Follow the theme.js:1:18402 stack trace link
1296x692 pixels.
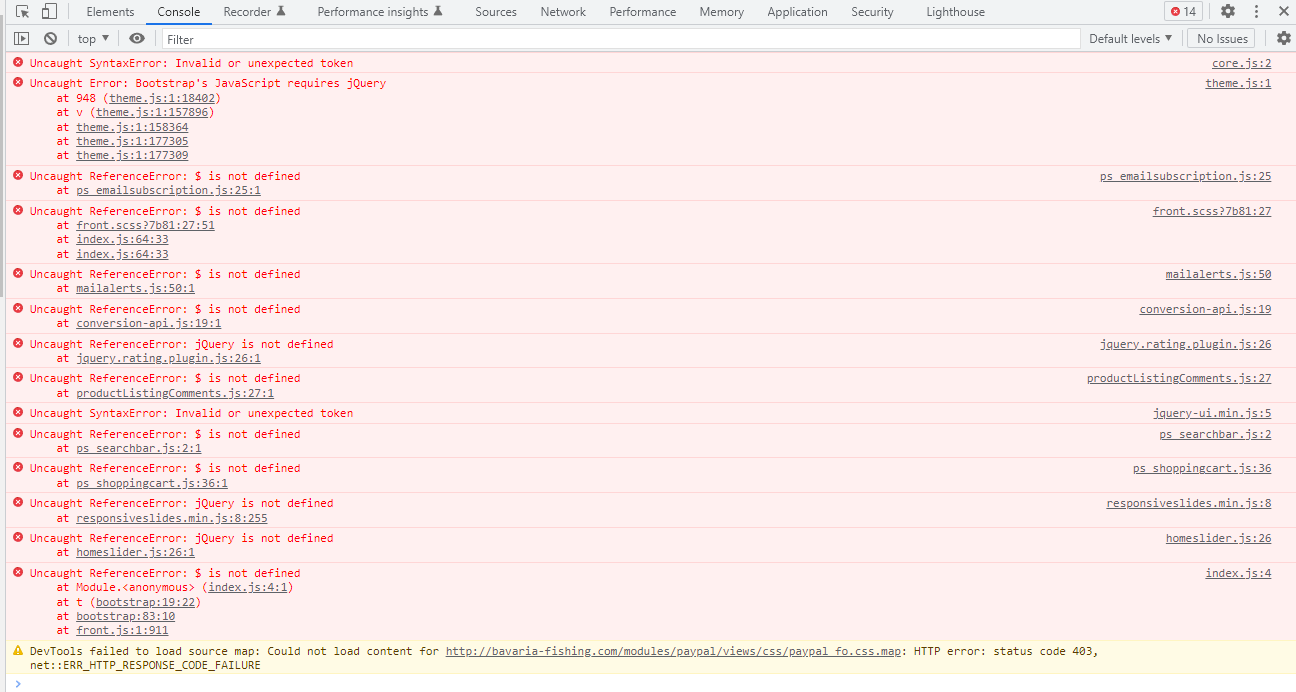162,98
